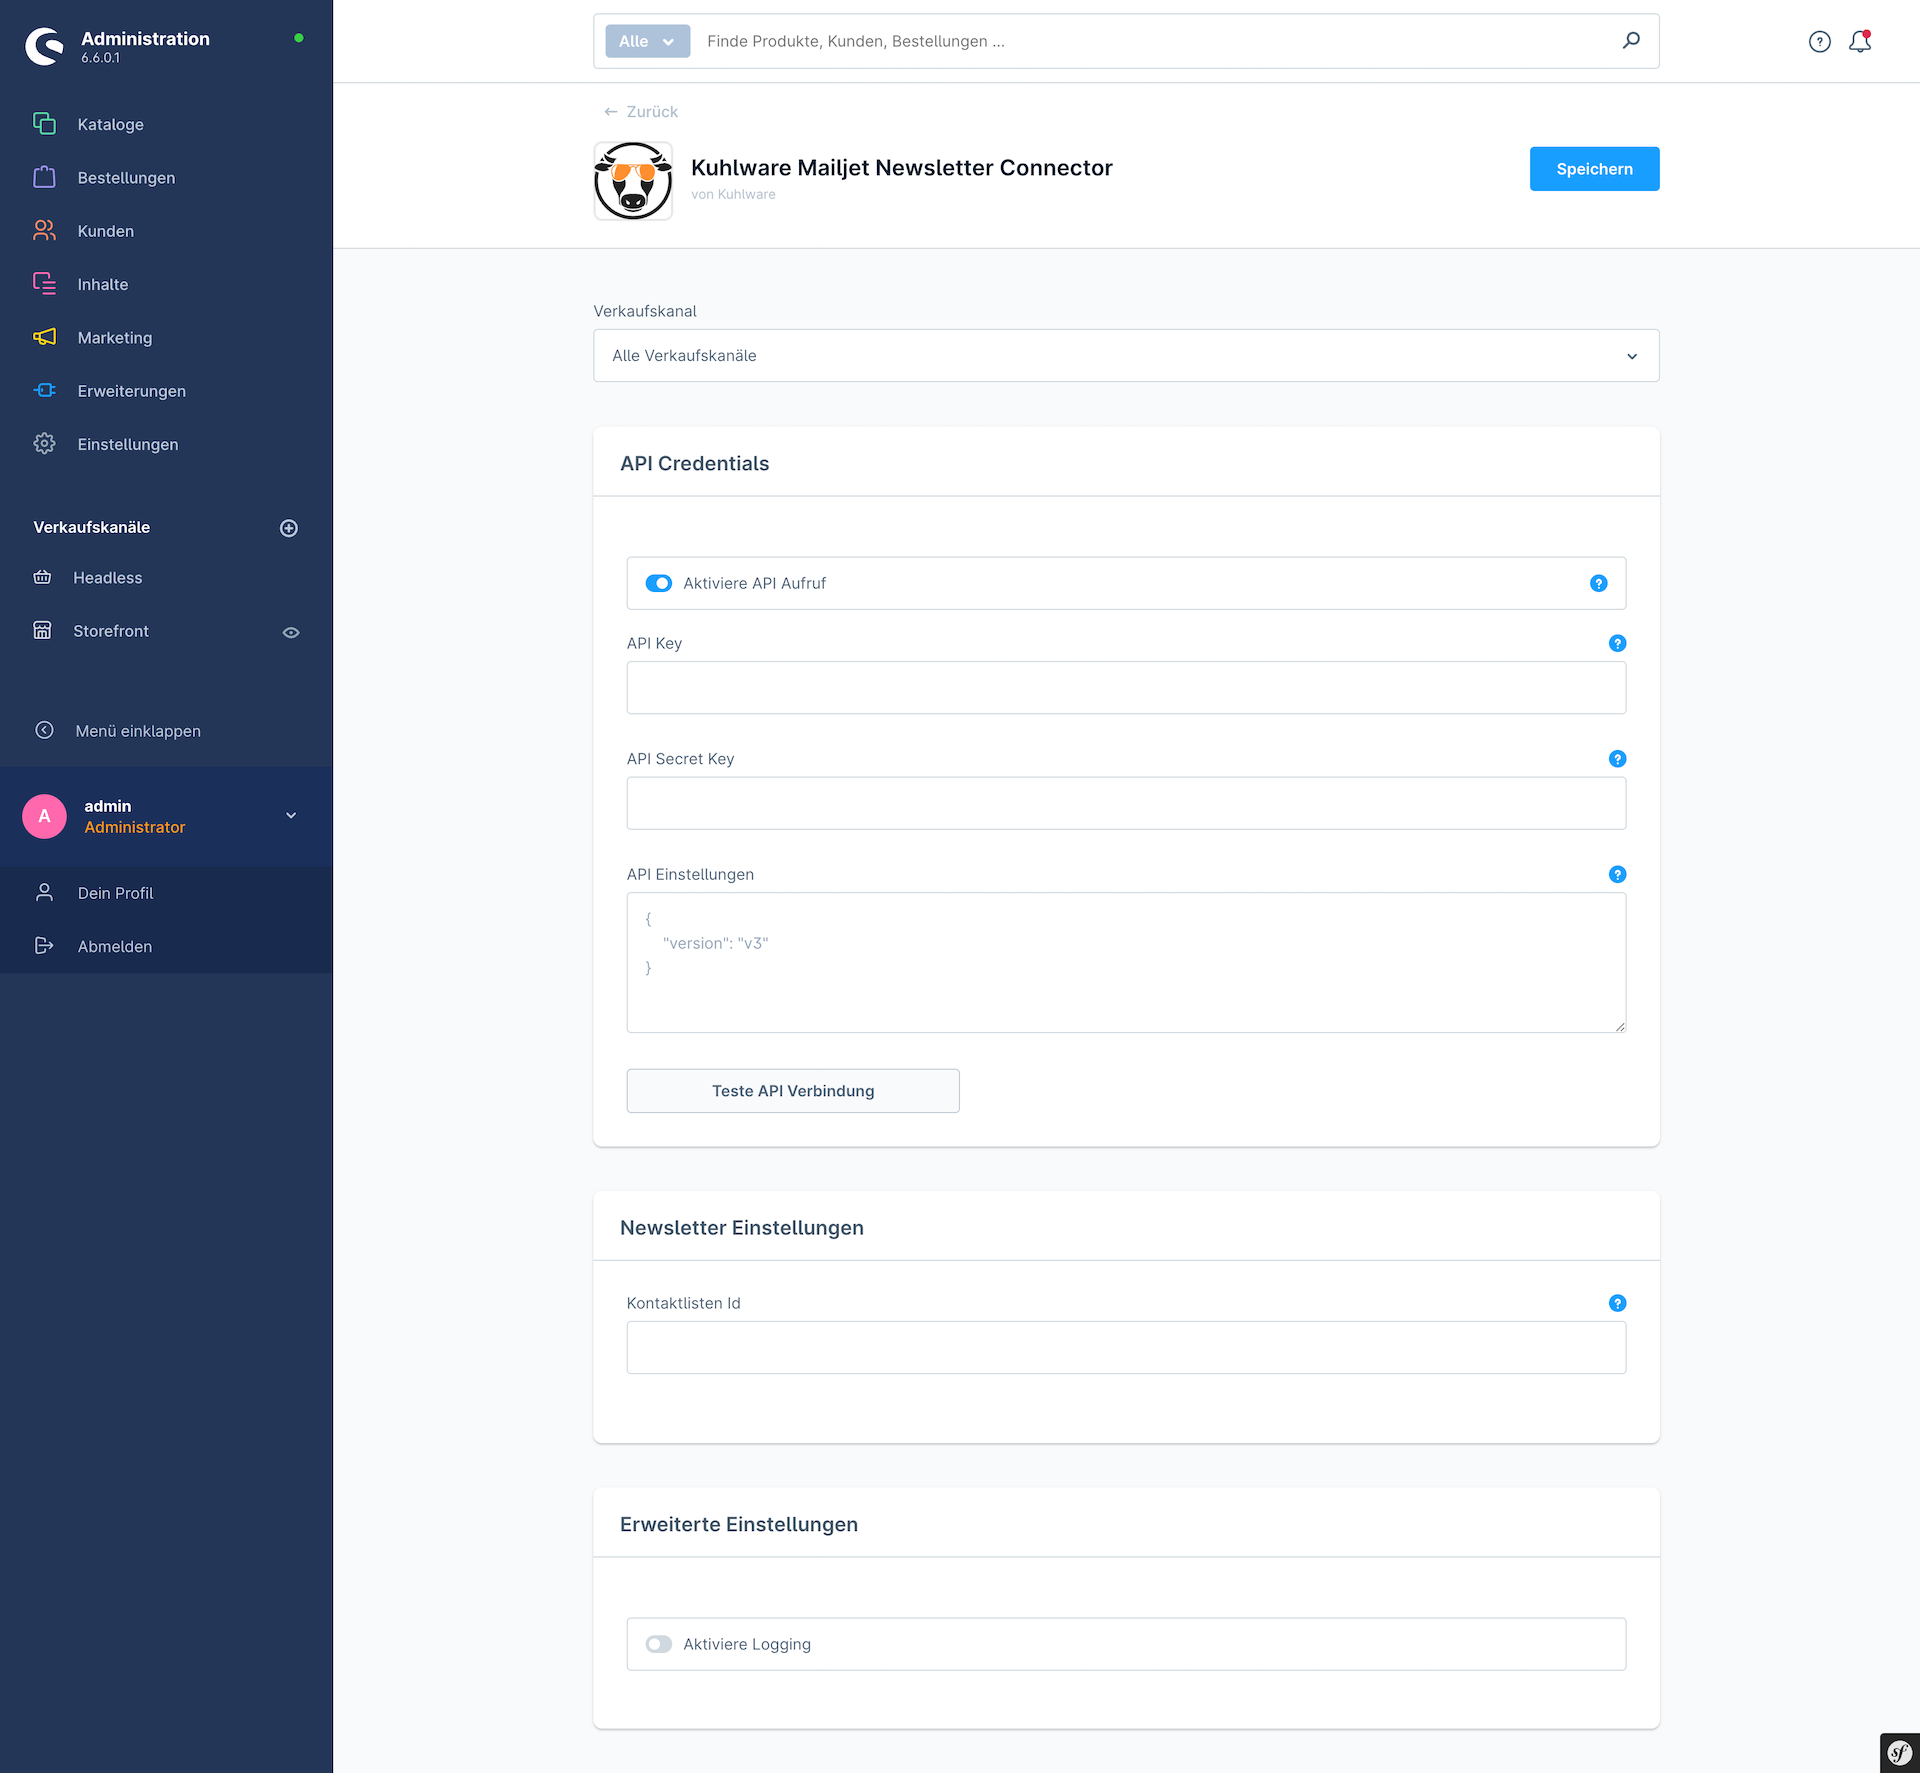Click the Storefront shop icon
This screenshot has height=1773, width=1920.
[x=42, y=630]
